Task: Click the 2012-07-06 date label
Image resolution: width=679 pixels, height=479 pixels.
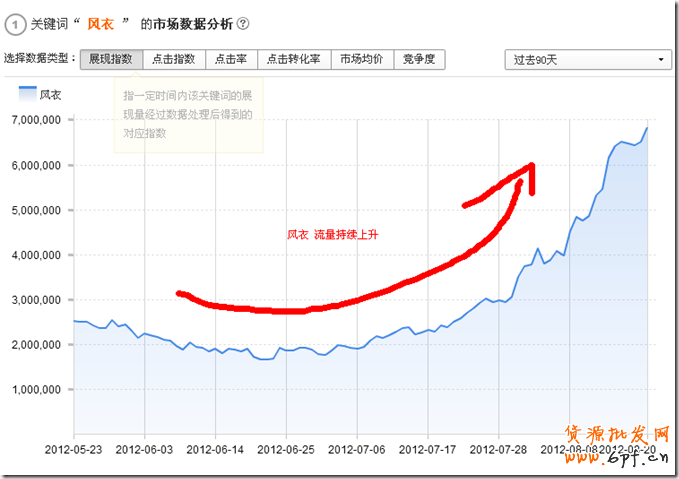Action: 357,450
